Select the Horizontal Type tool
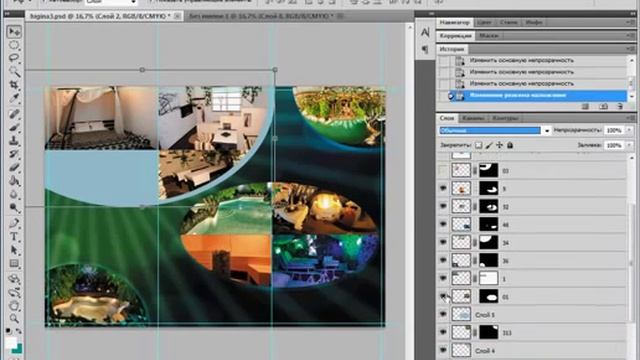The height and width of the screenshot is (360, 640). 14,237
